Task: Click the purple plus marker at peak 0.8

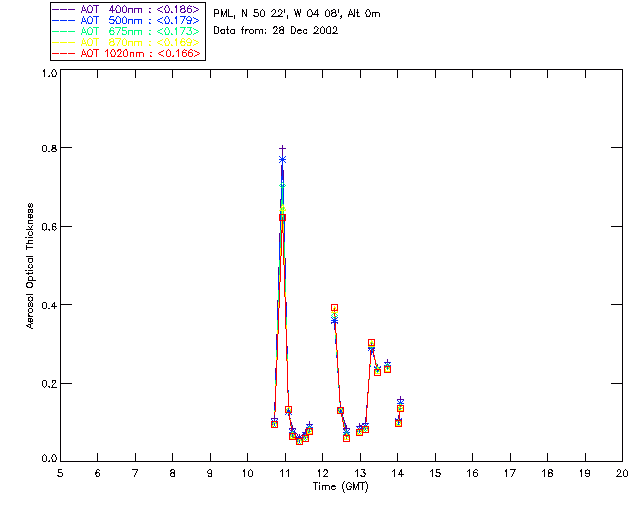Action: pos(282,149)
